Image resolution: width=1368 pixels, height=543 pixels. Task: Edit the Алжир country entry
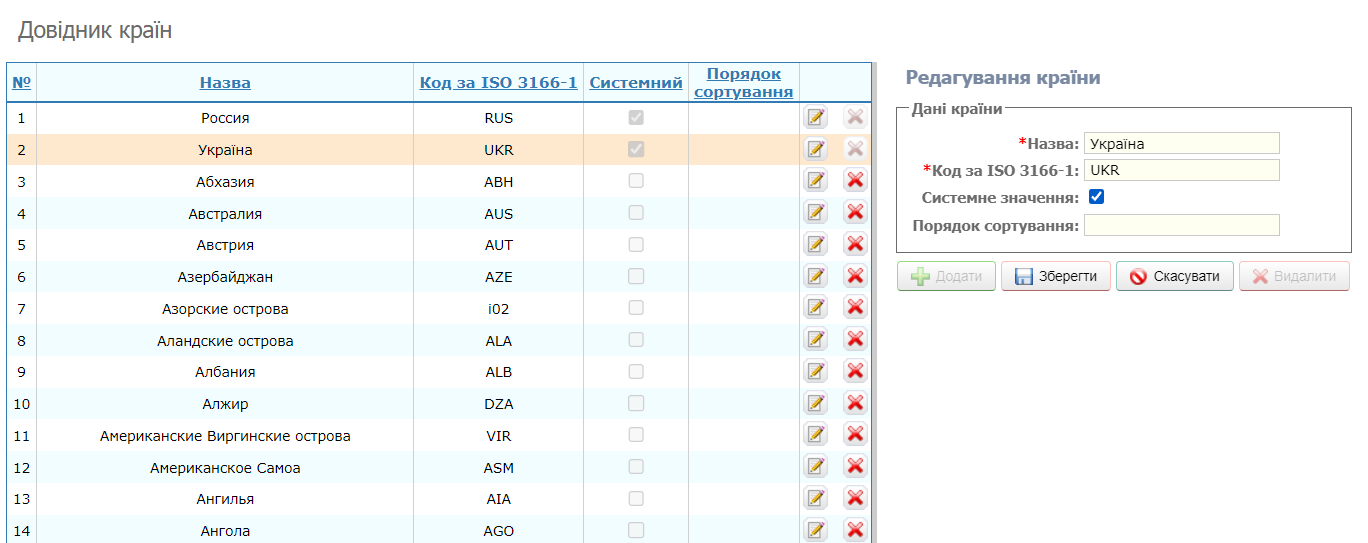click(816, 403)
